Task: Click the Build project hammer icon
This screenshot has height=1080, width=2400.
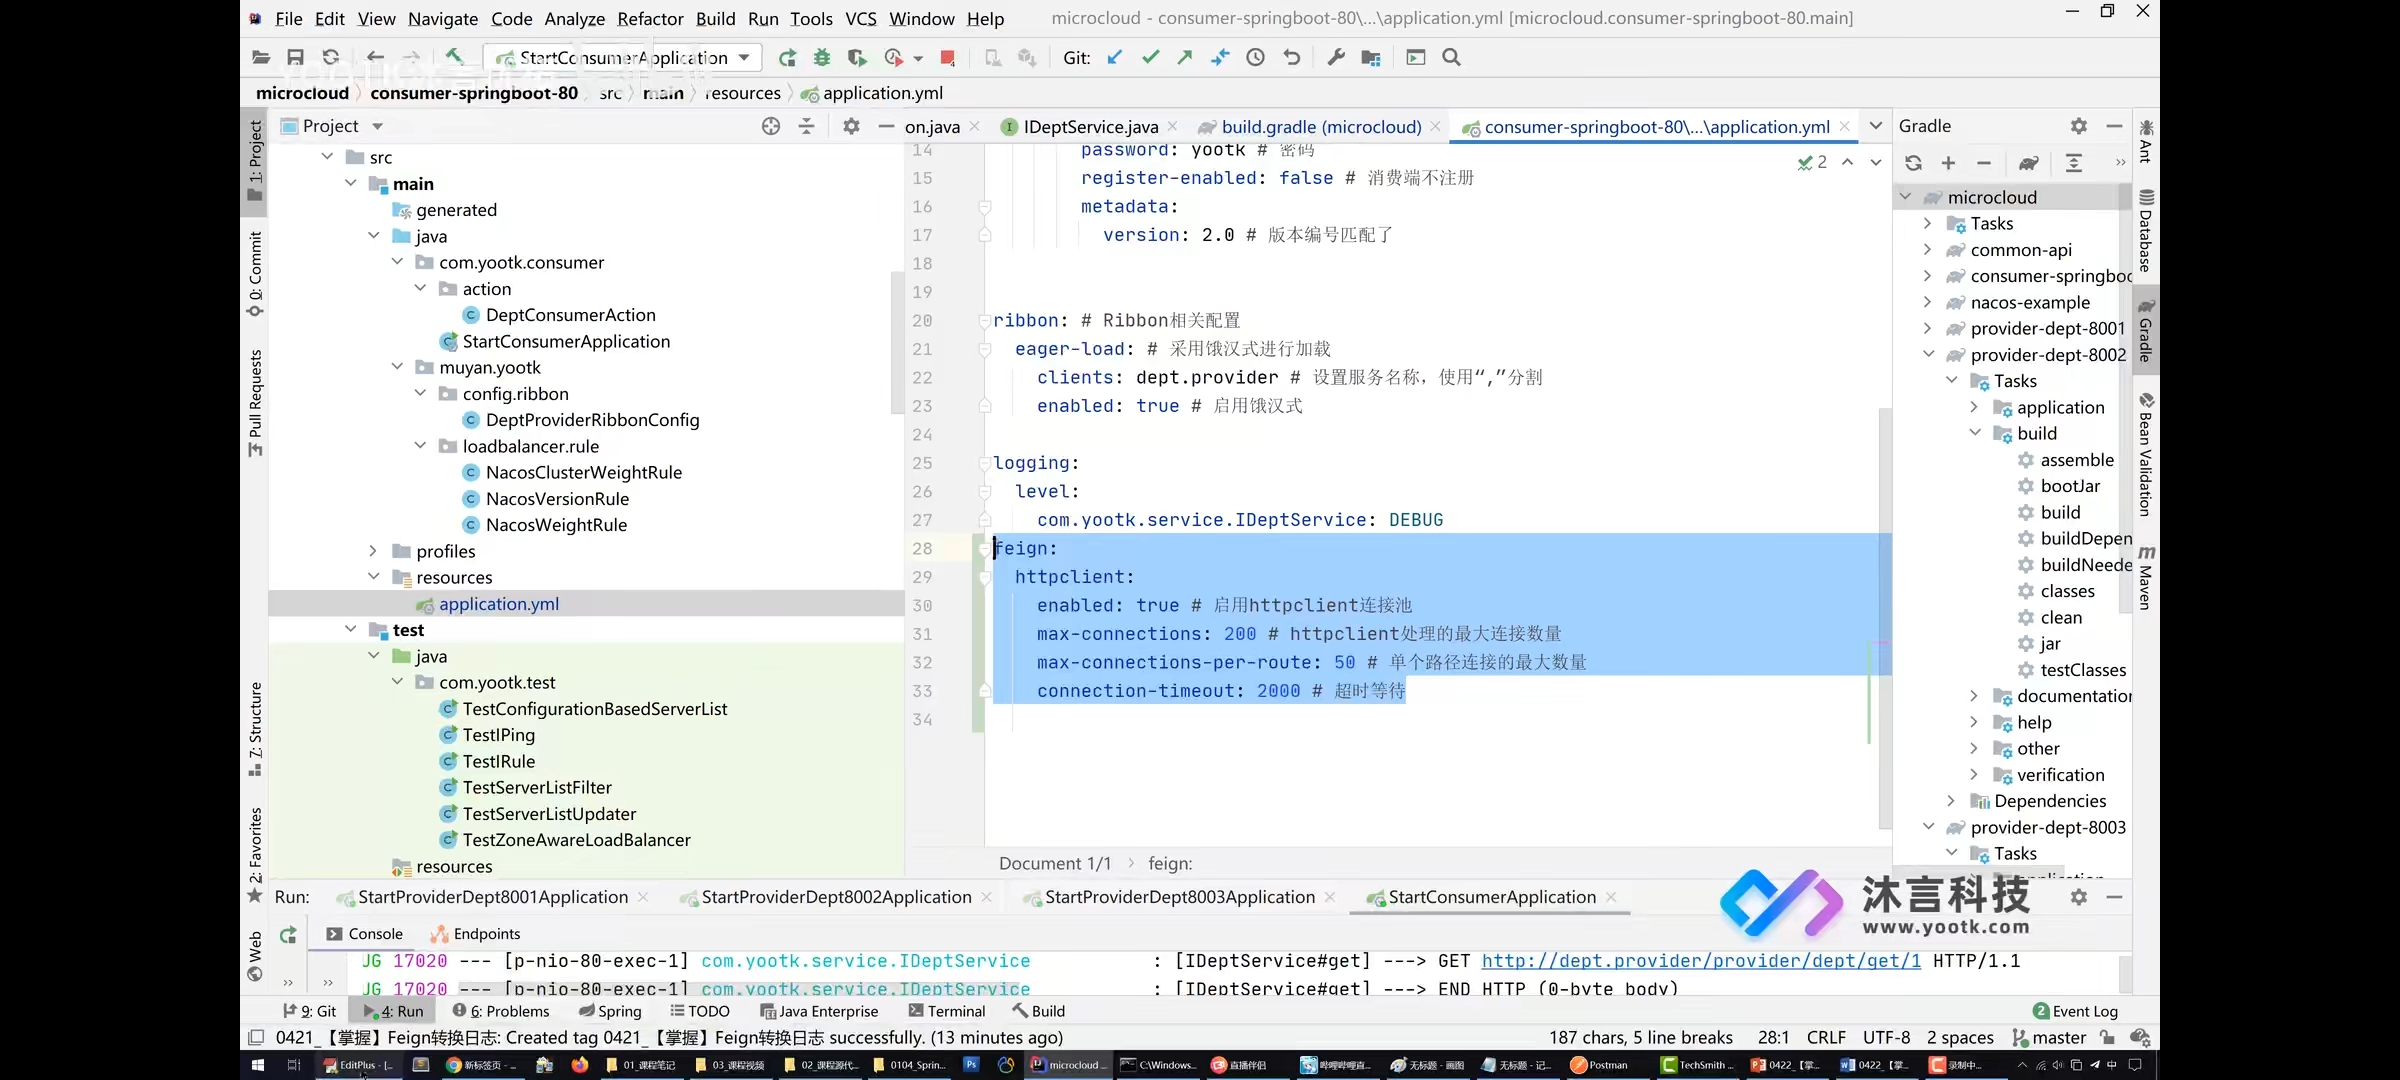Action: click(454, 58)
